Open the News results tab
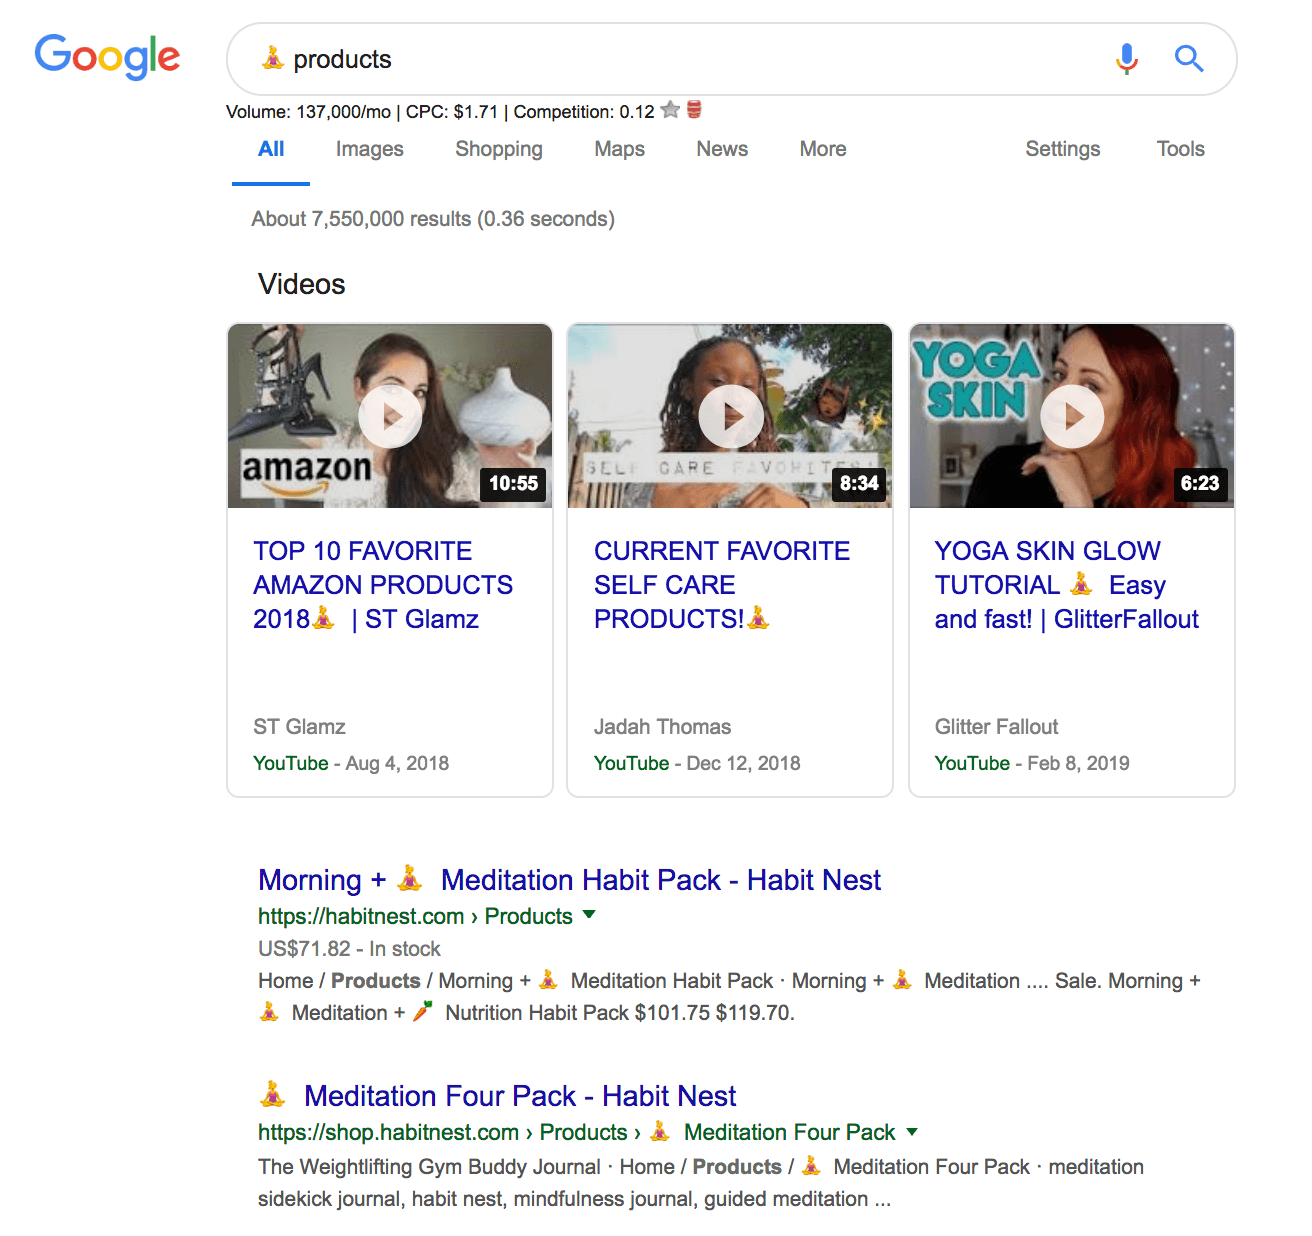Image resolution: width=1312 pixels, height=1236 pixels. (x=721, y=149)
